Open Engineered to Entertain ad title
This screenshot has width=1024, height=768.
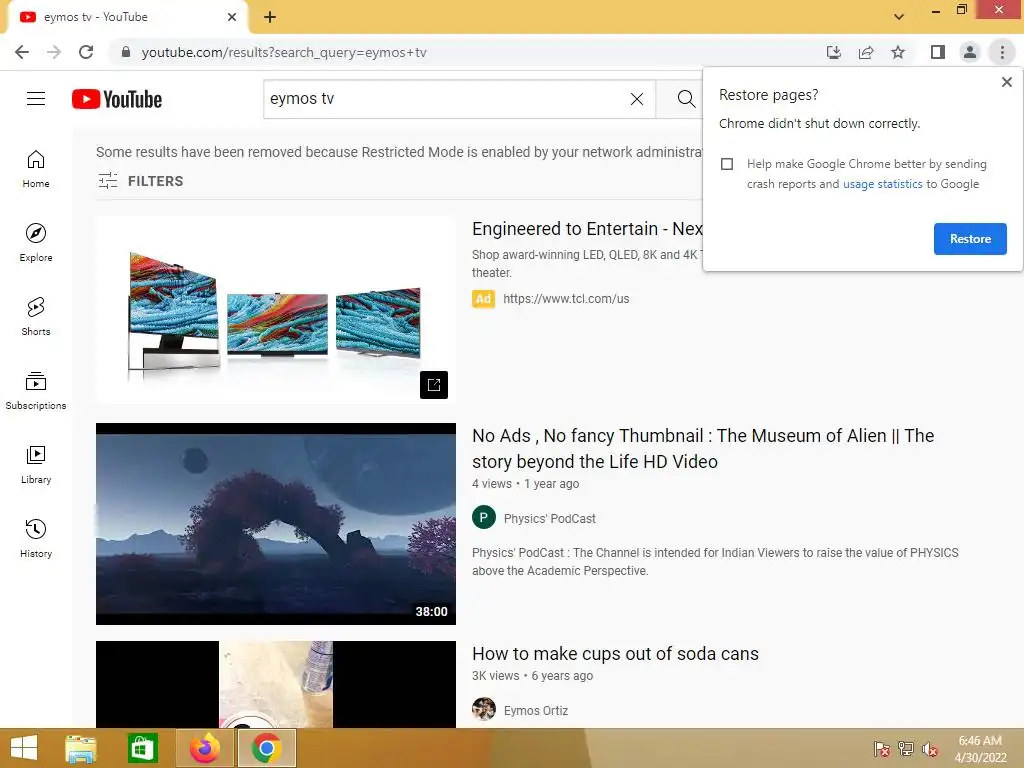coord(587,229)
